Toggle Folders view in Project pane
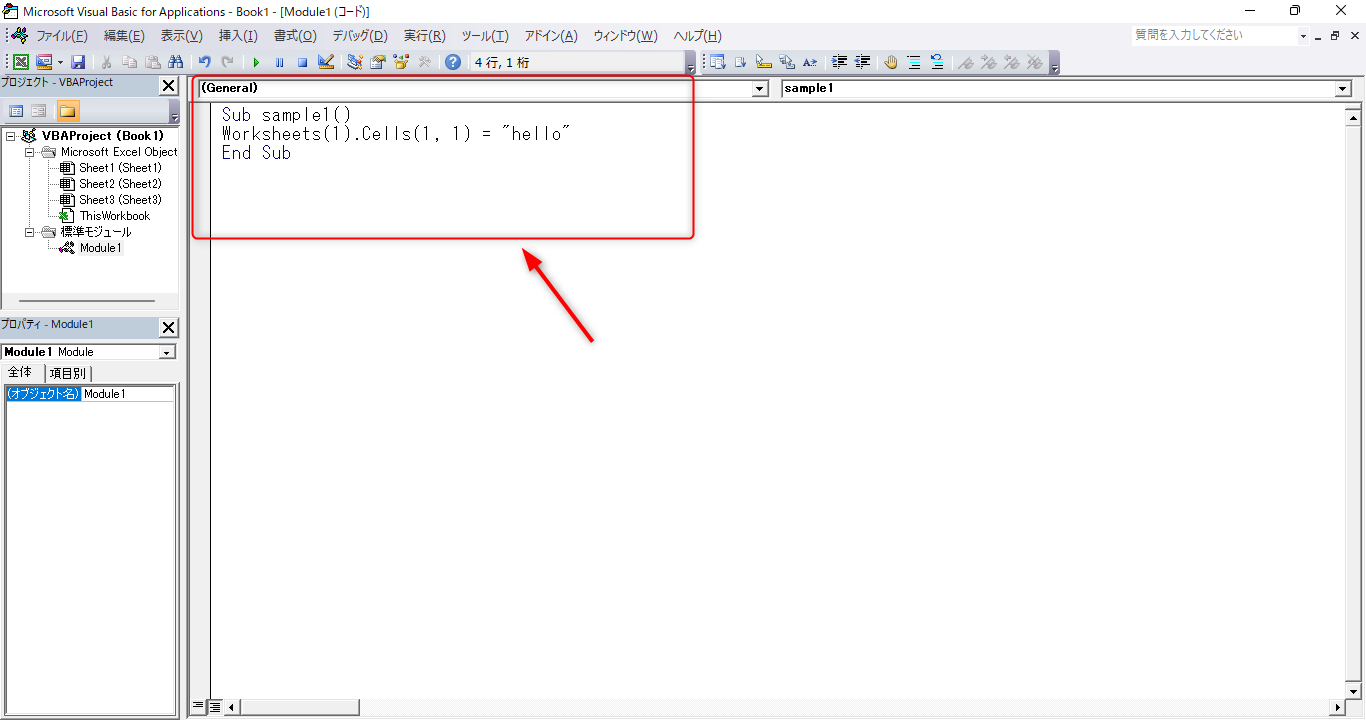This screenshot has width=1366, height=720. pos(67,111)
